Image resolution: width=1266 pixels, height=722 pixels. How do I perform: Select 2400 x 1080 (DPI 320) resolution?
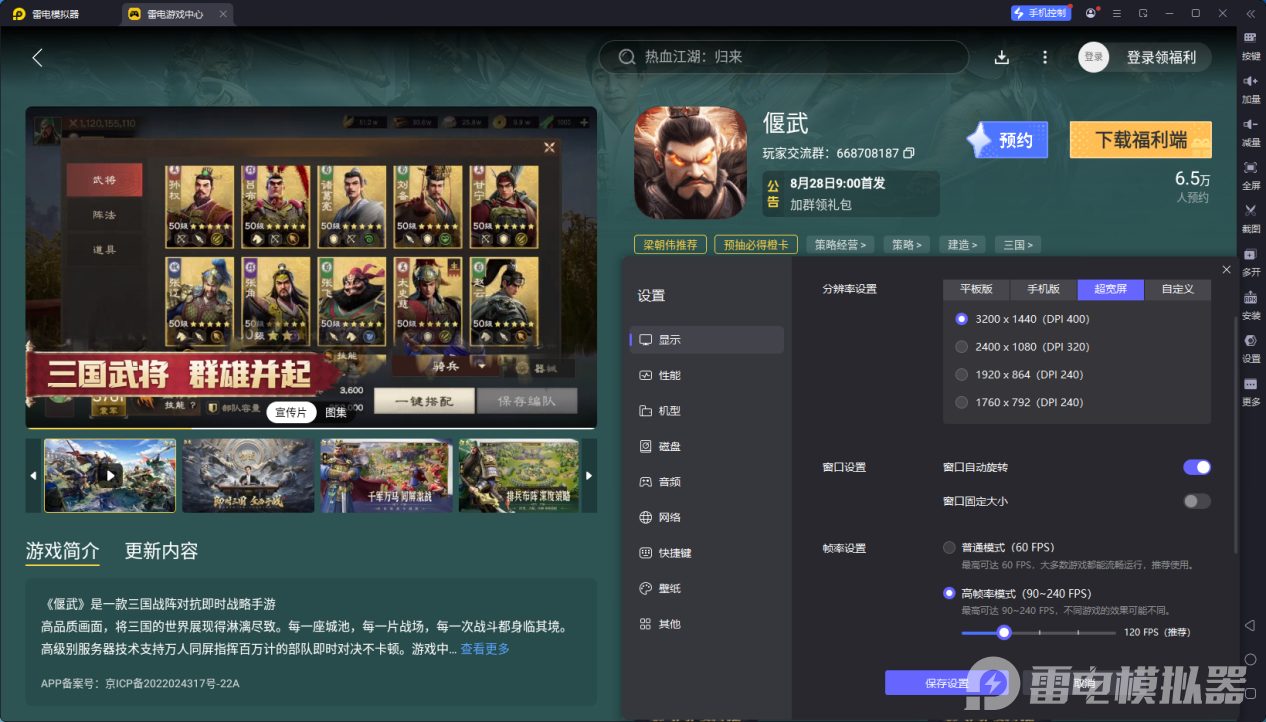[962, 347]
